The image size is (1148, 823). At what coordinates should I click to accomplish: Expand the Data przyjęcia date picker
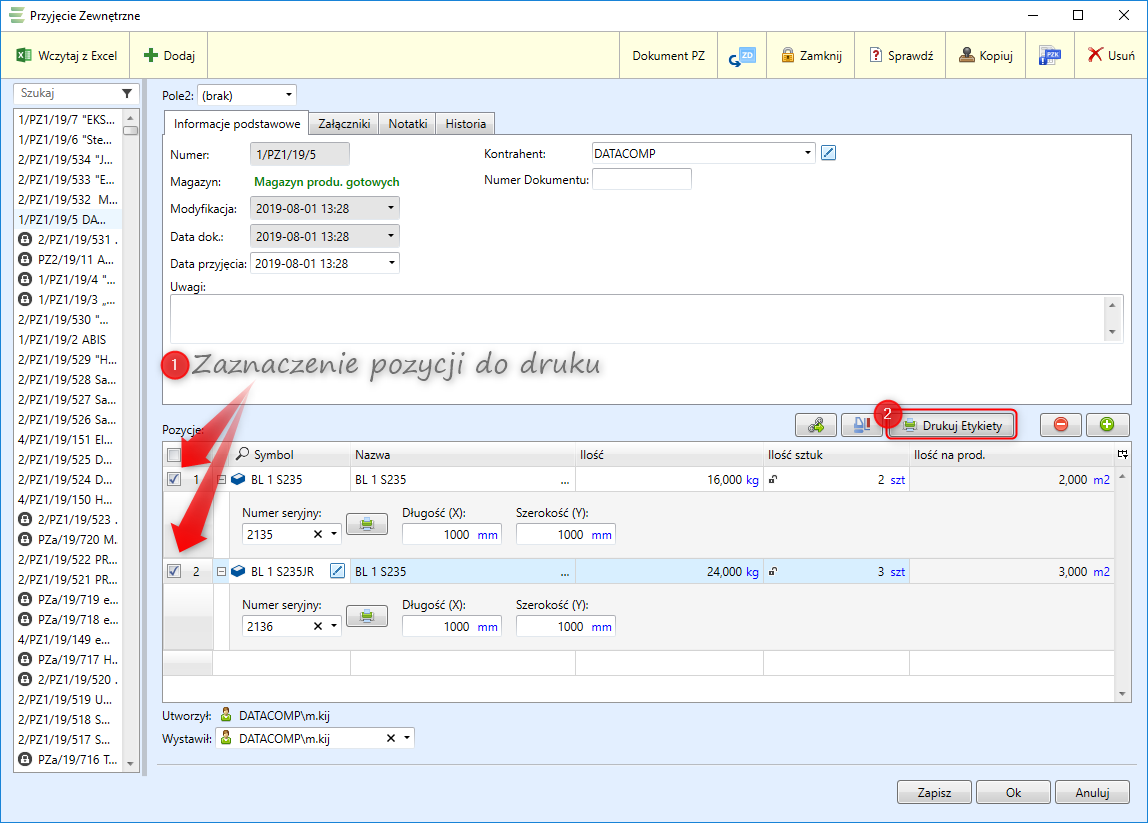pos(390,263)
